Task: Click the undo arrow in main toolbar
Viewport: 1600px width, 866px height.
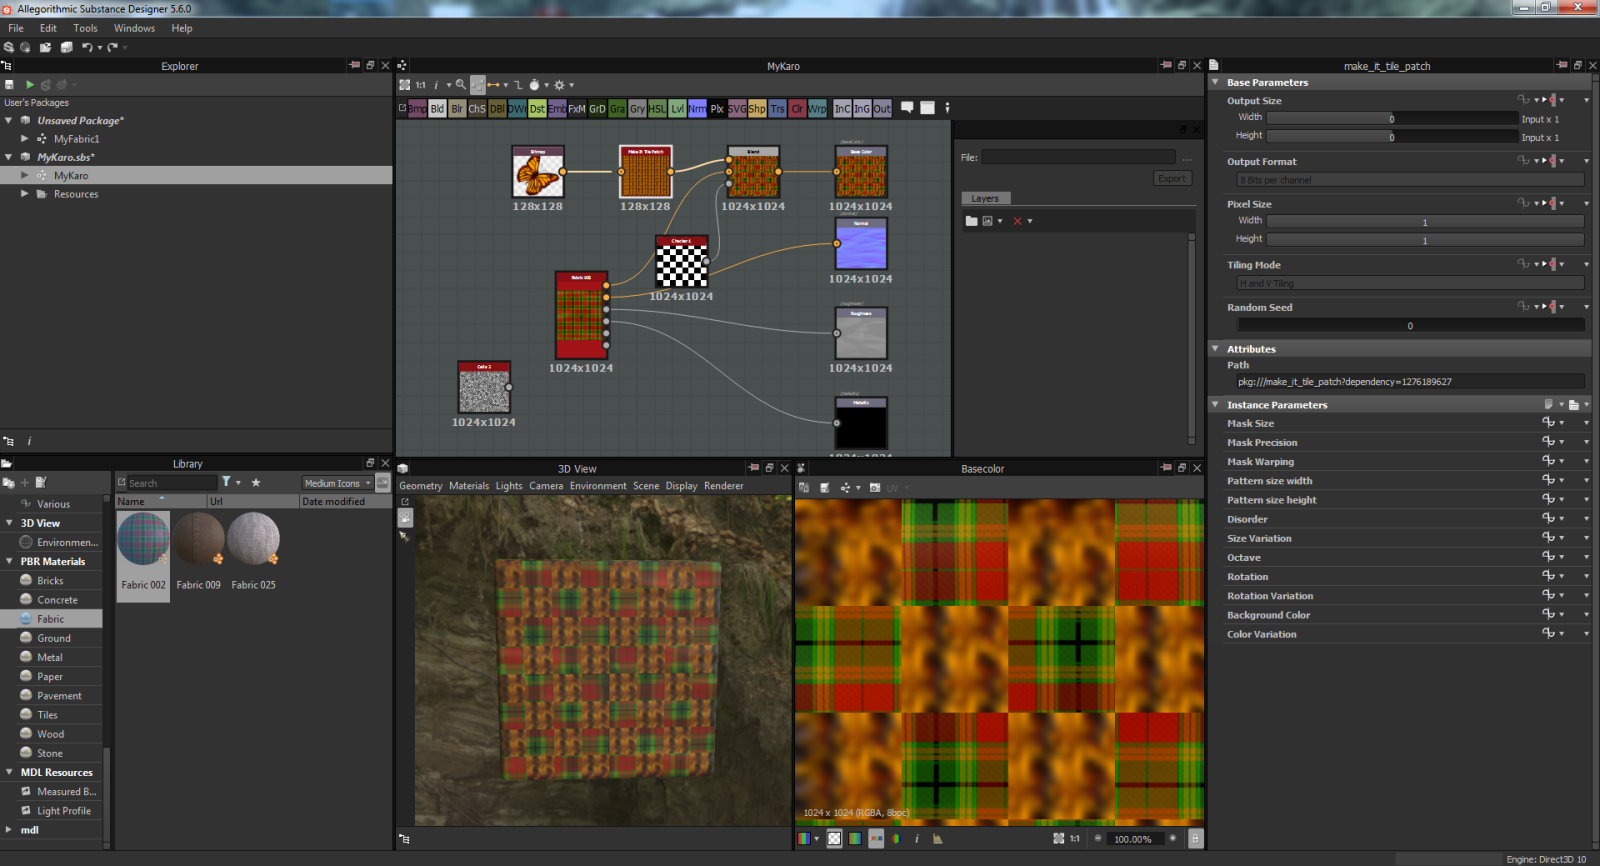Action: pyautogui.click(x=87, y=47)
